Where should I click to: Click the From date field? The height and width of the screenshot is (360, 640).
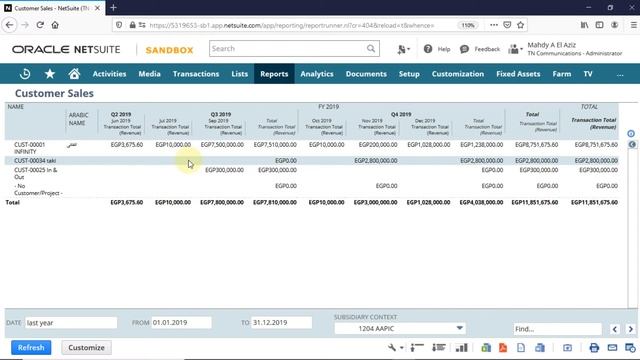[182, 322]
